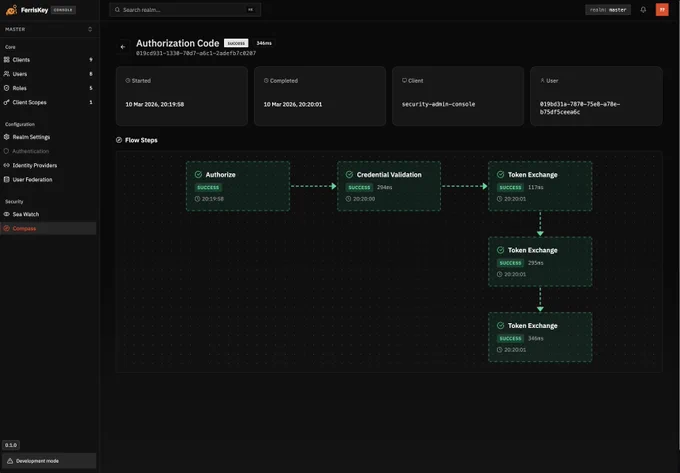Image resolution: width=680 pixels, height=473 pixels.
Task: Click the clock icon beside 20:20:00
Action: pyautogui.click(x=348, y=199)
